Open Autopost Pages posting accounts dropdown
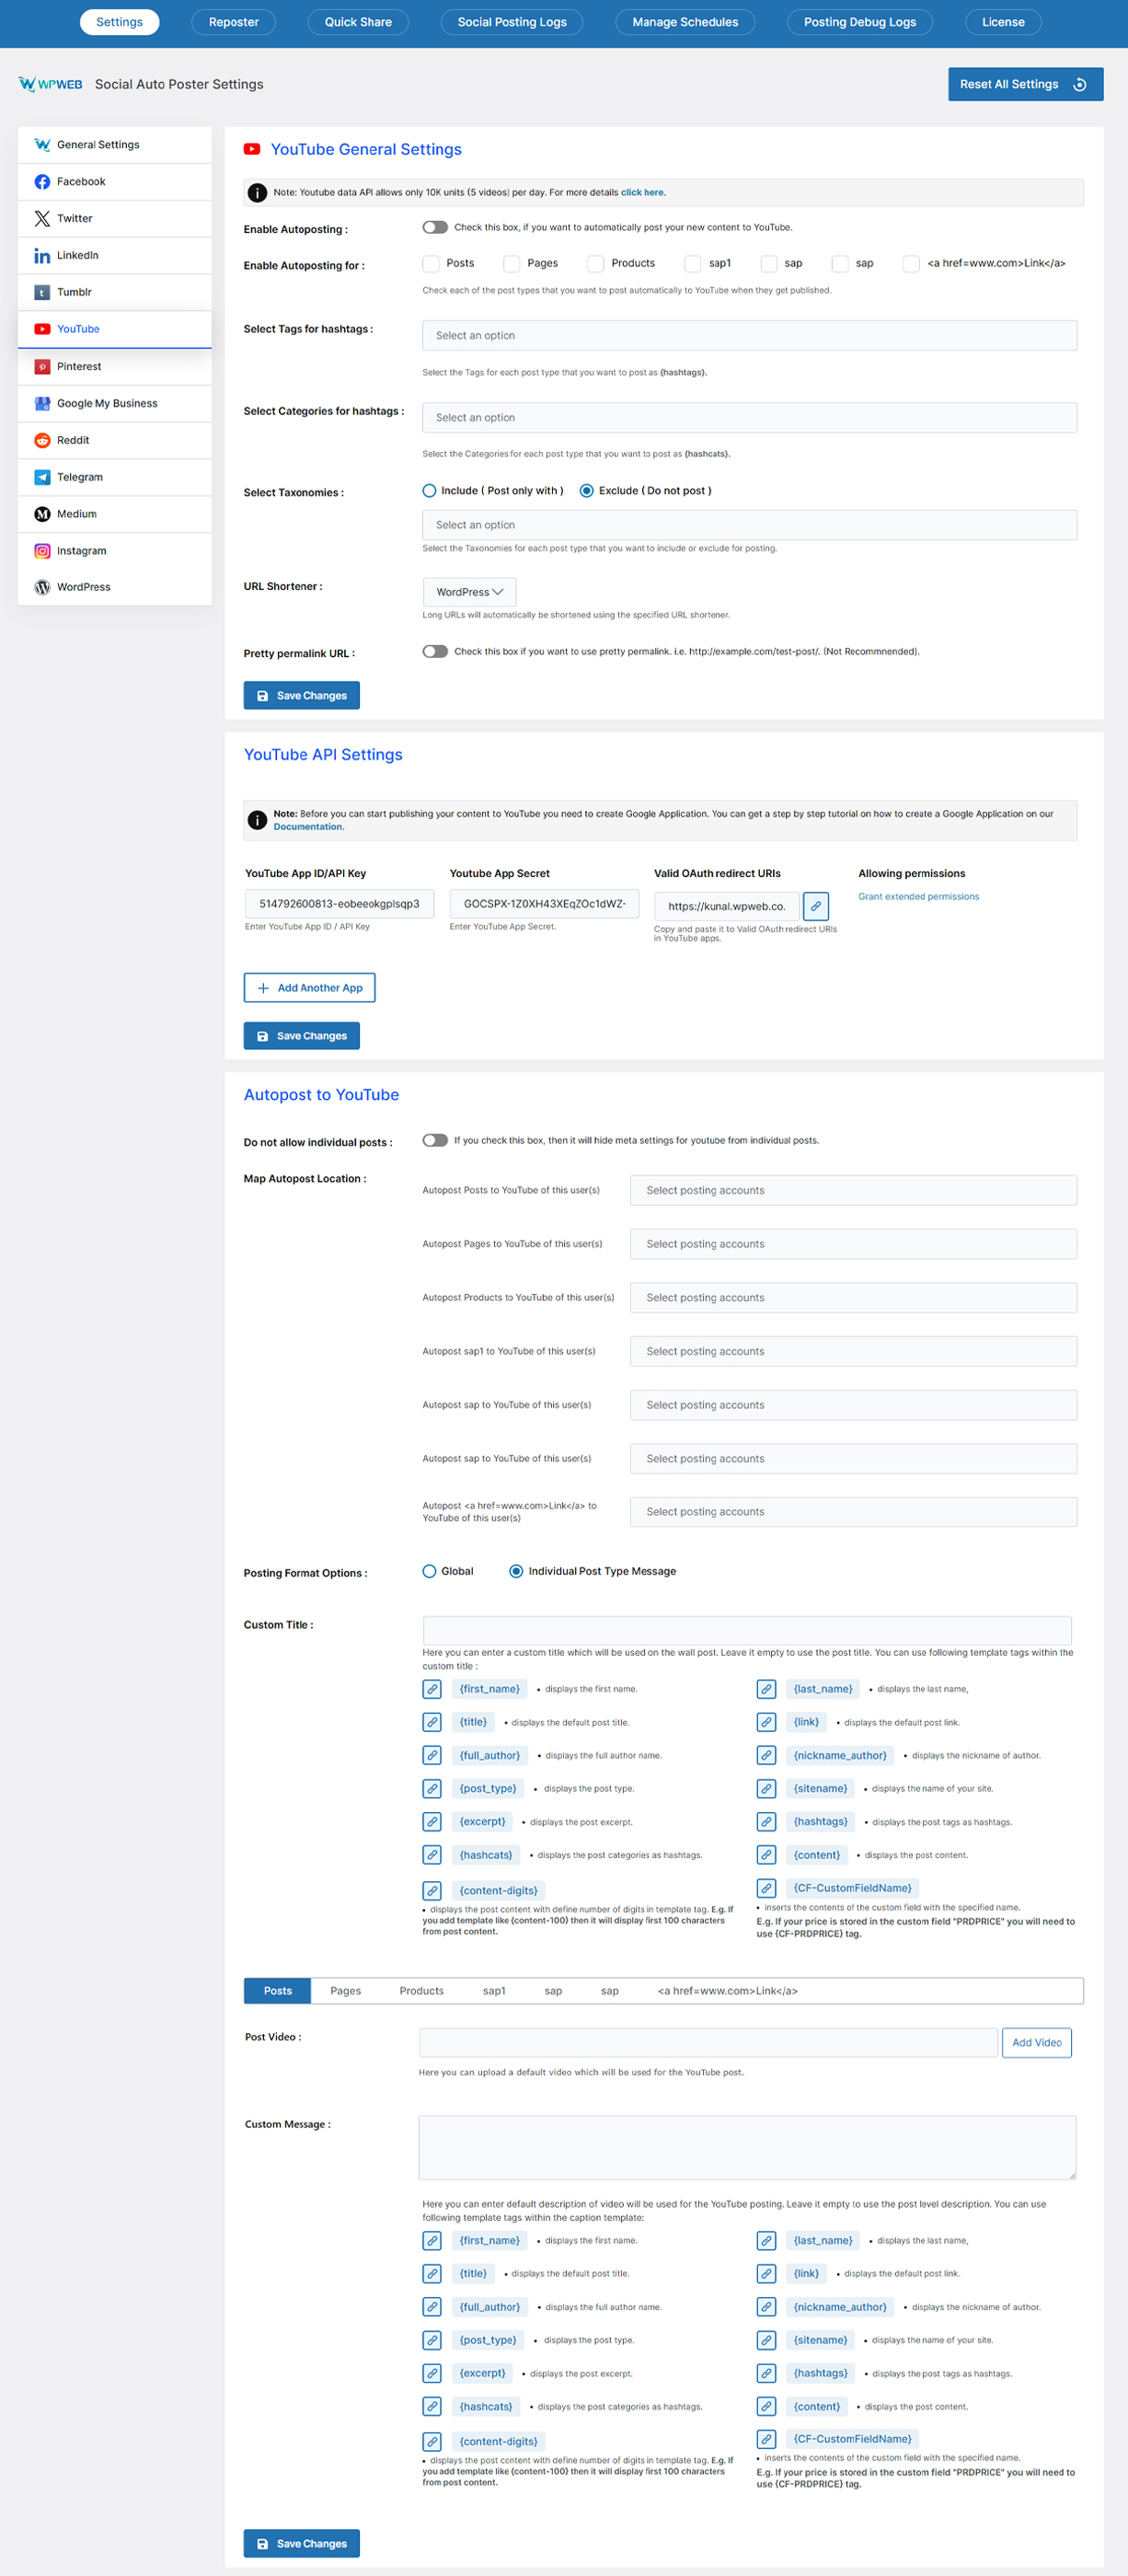 [853, 1244]
